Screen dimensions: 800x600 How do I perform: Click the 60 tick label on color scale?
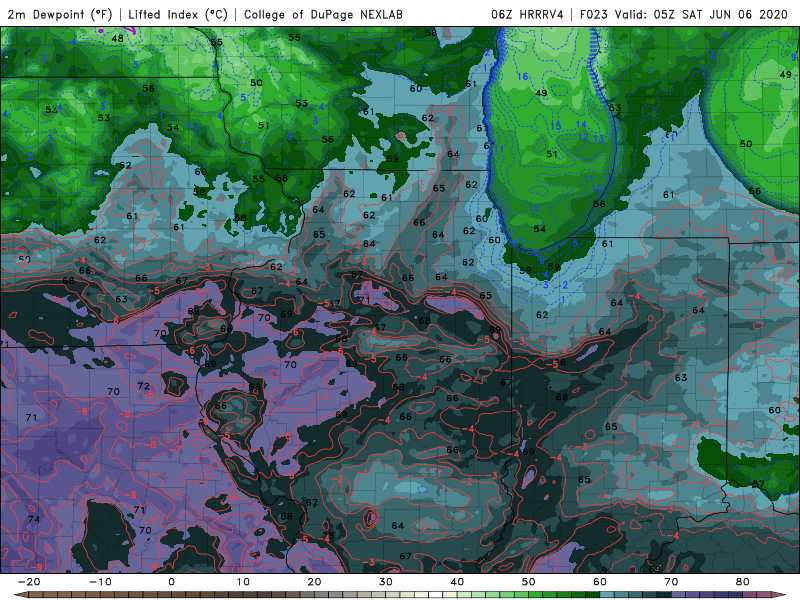600,582
